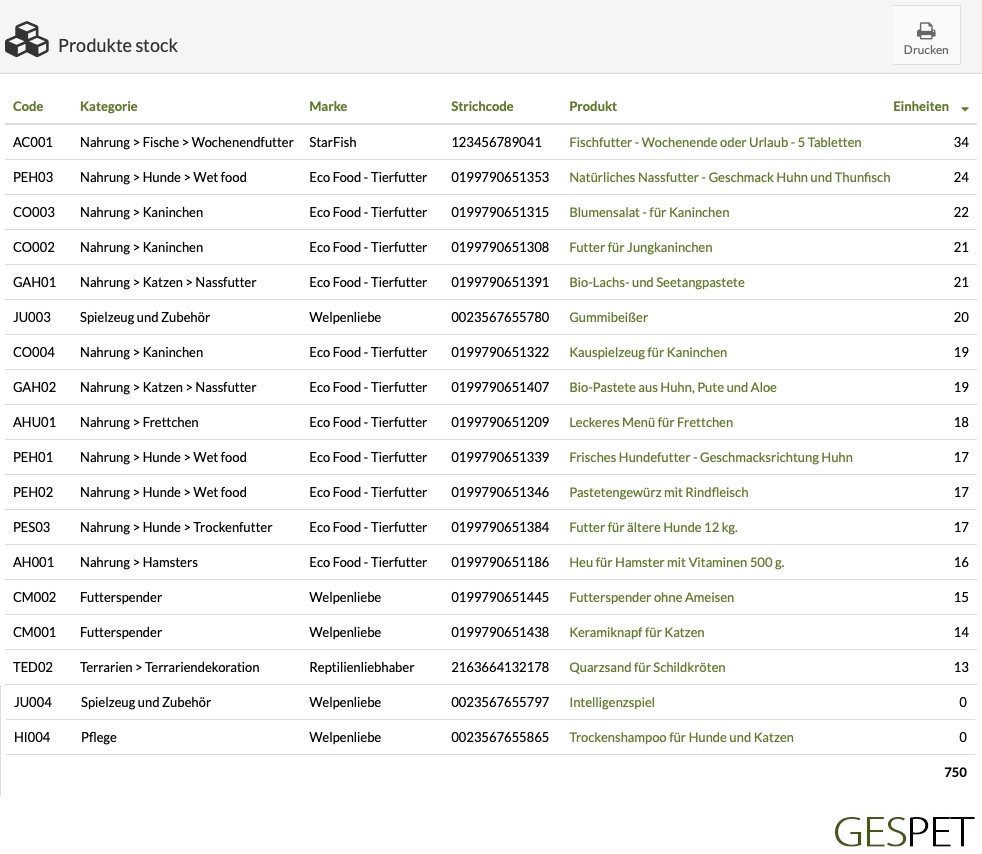
Task: Click category Nahrung > Hamsters
Action: tap(139, 563)
